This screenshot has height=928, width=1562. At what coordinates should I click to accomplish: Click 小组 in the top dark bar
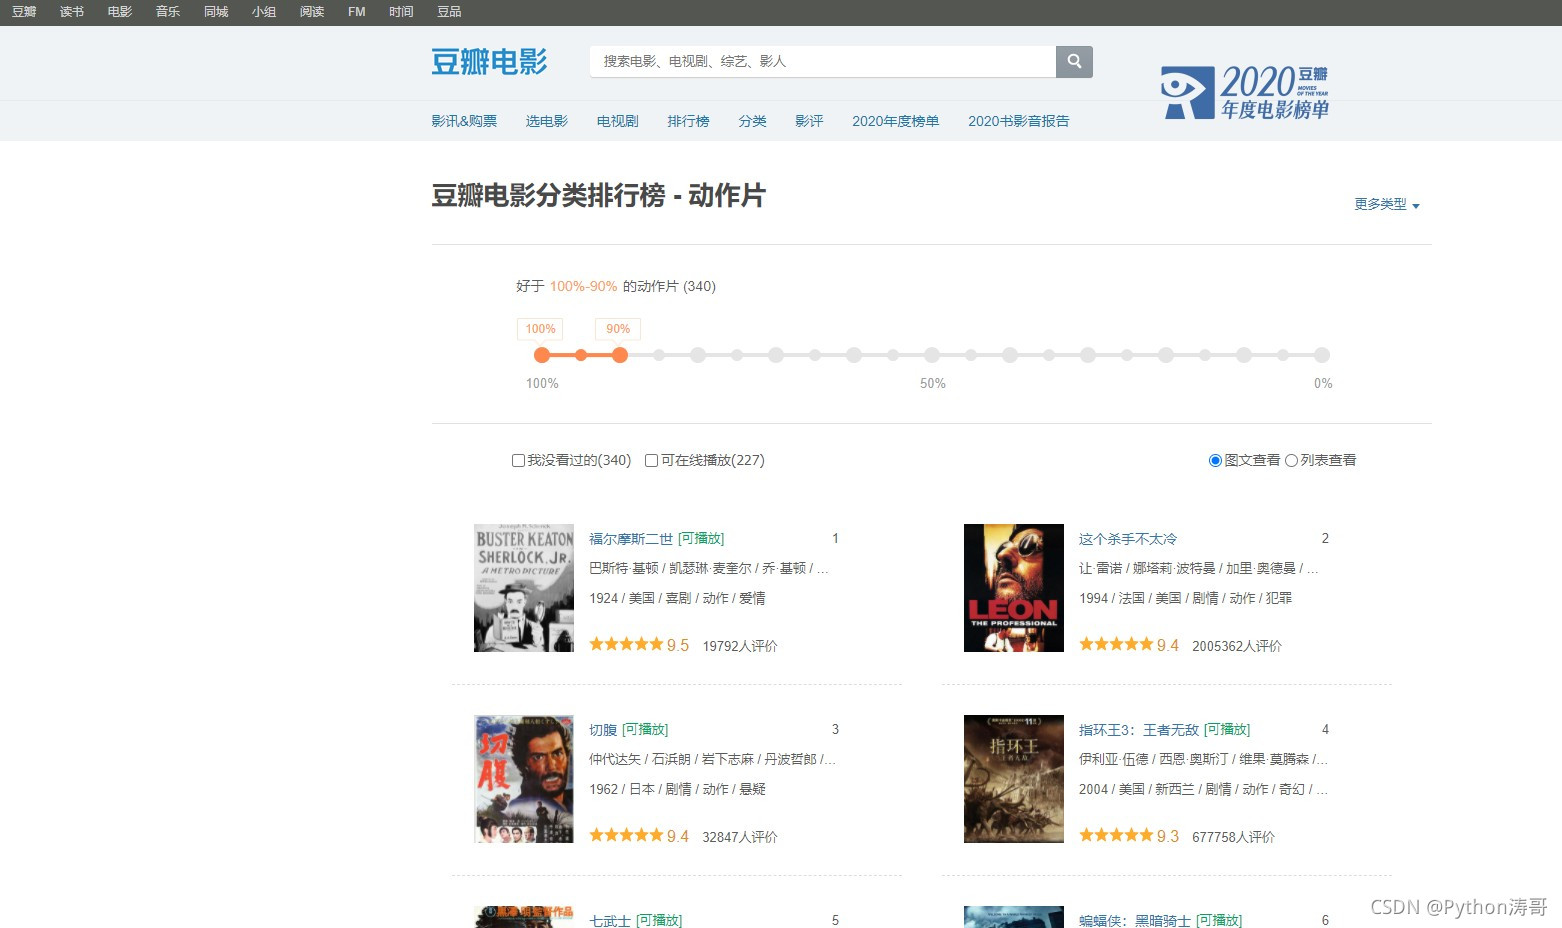[x=264, y=12]
